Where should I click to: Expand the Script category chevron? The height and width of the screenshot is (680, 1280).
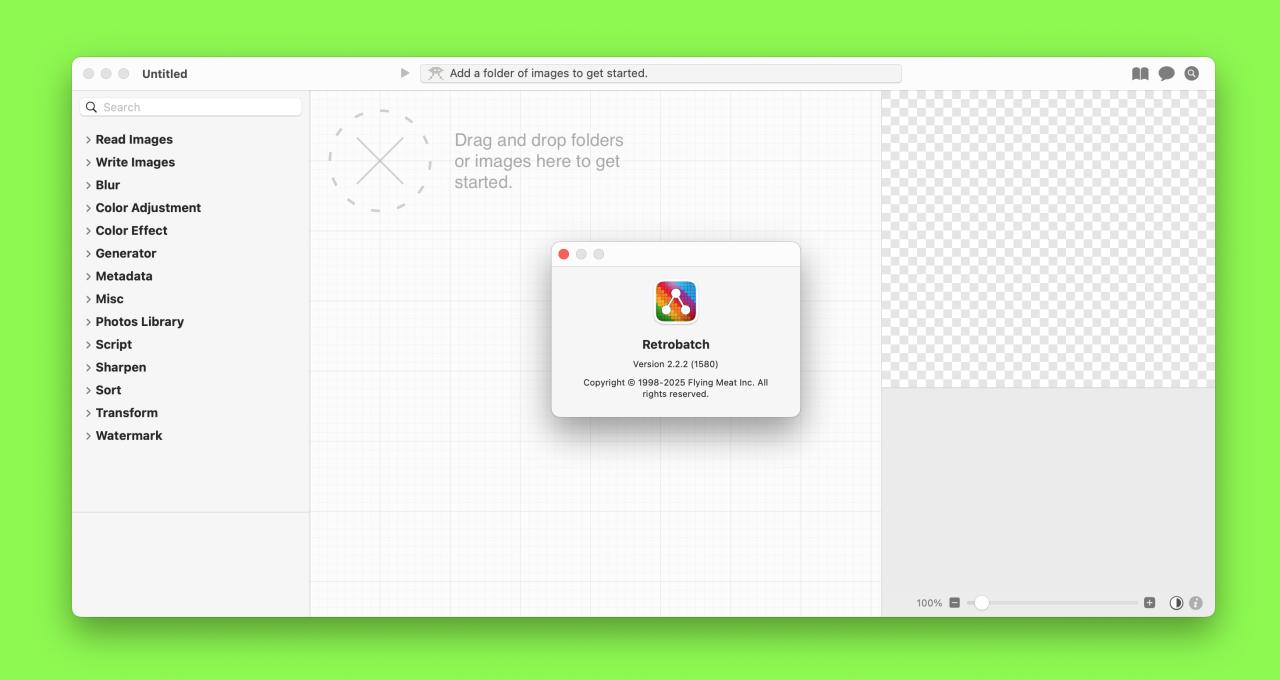88,344
